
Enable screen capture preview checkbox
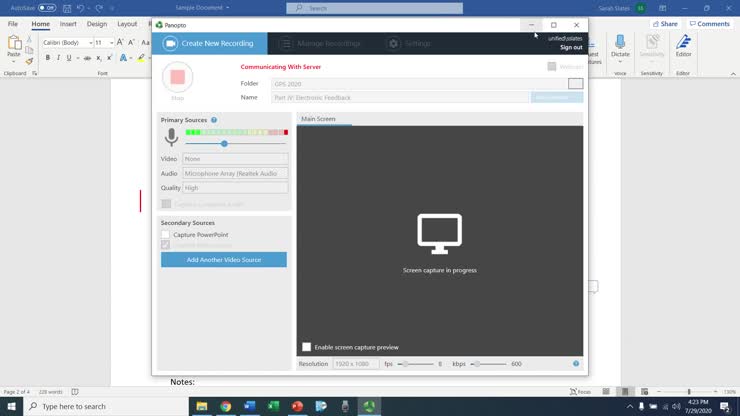click(x=307, y=347)
